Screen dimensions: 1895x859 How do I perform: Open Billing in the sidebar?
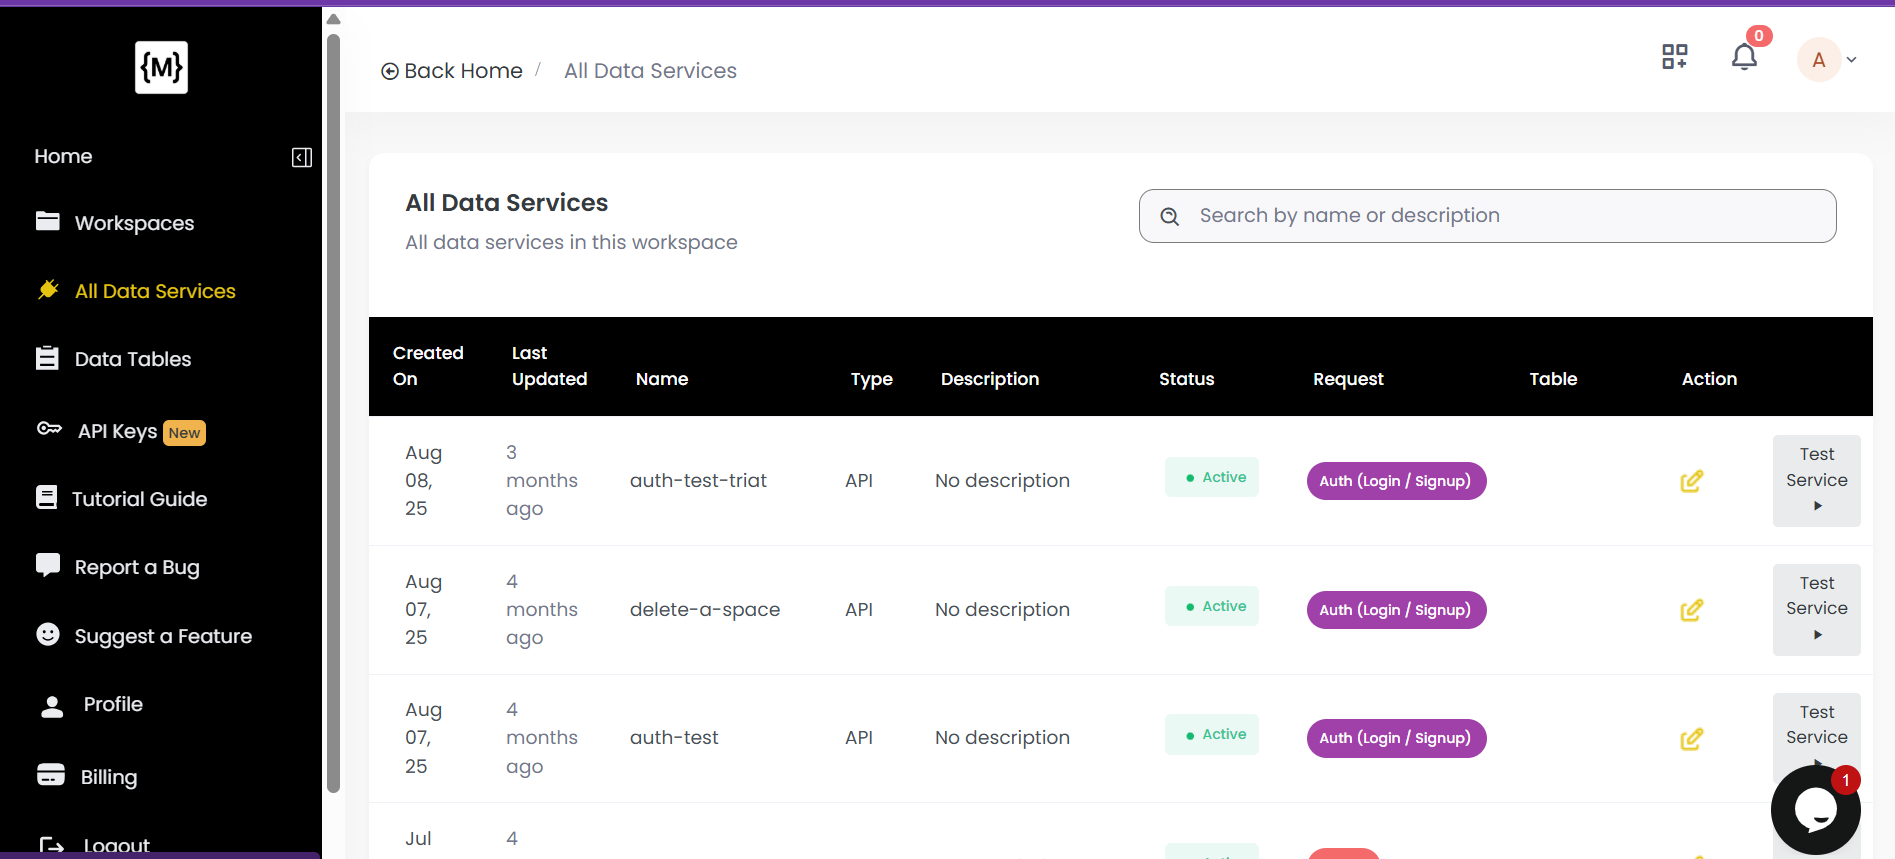pyautogui.click(x=109, y=777)
